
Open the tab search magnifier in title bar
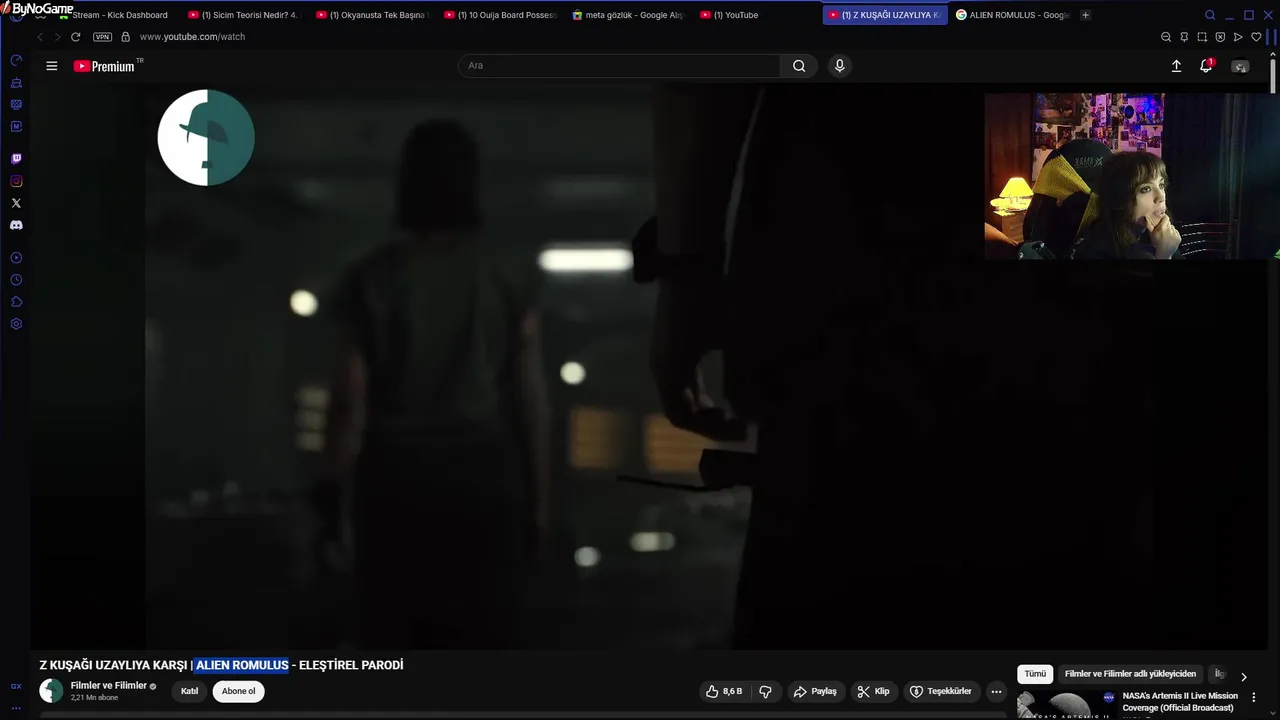[1210, 15]
